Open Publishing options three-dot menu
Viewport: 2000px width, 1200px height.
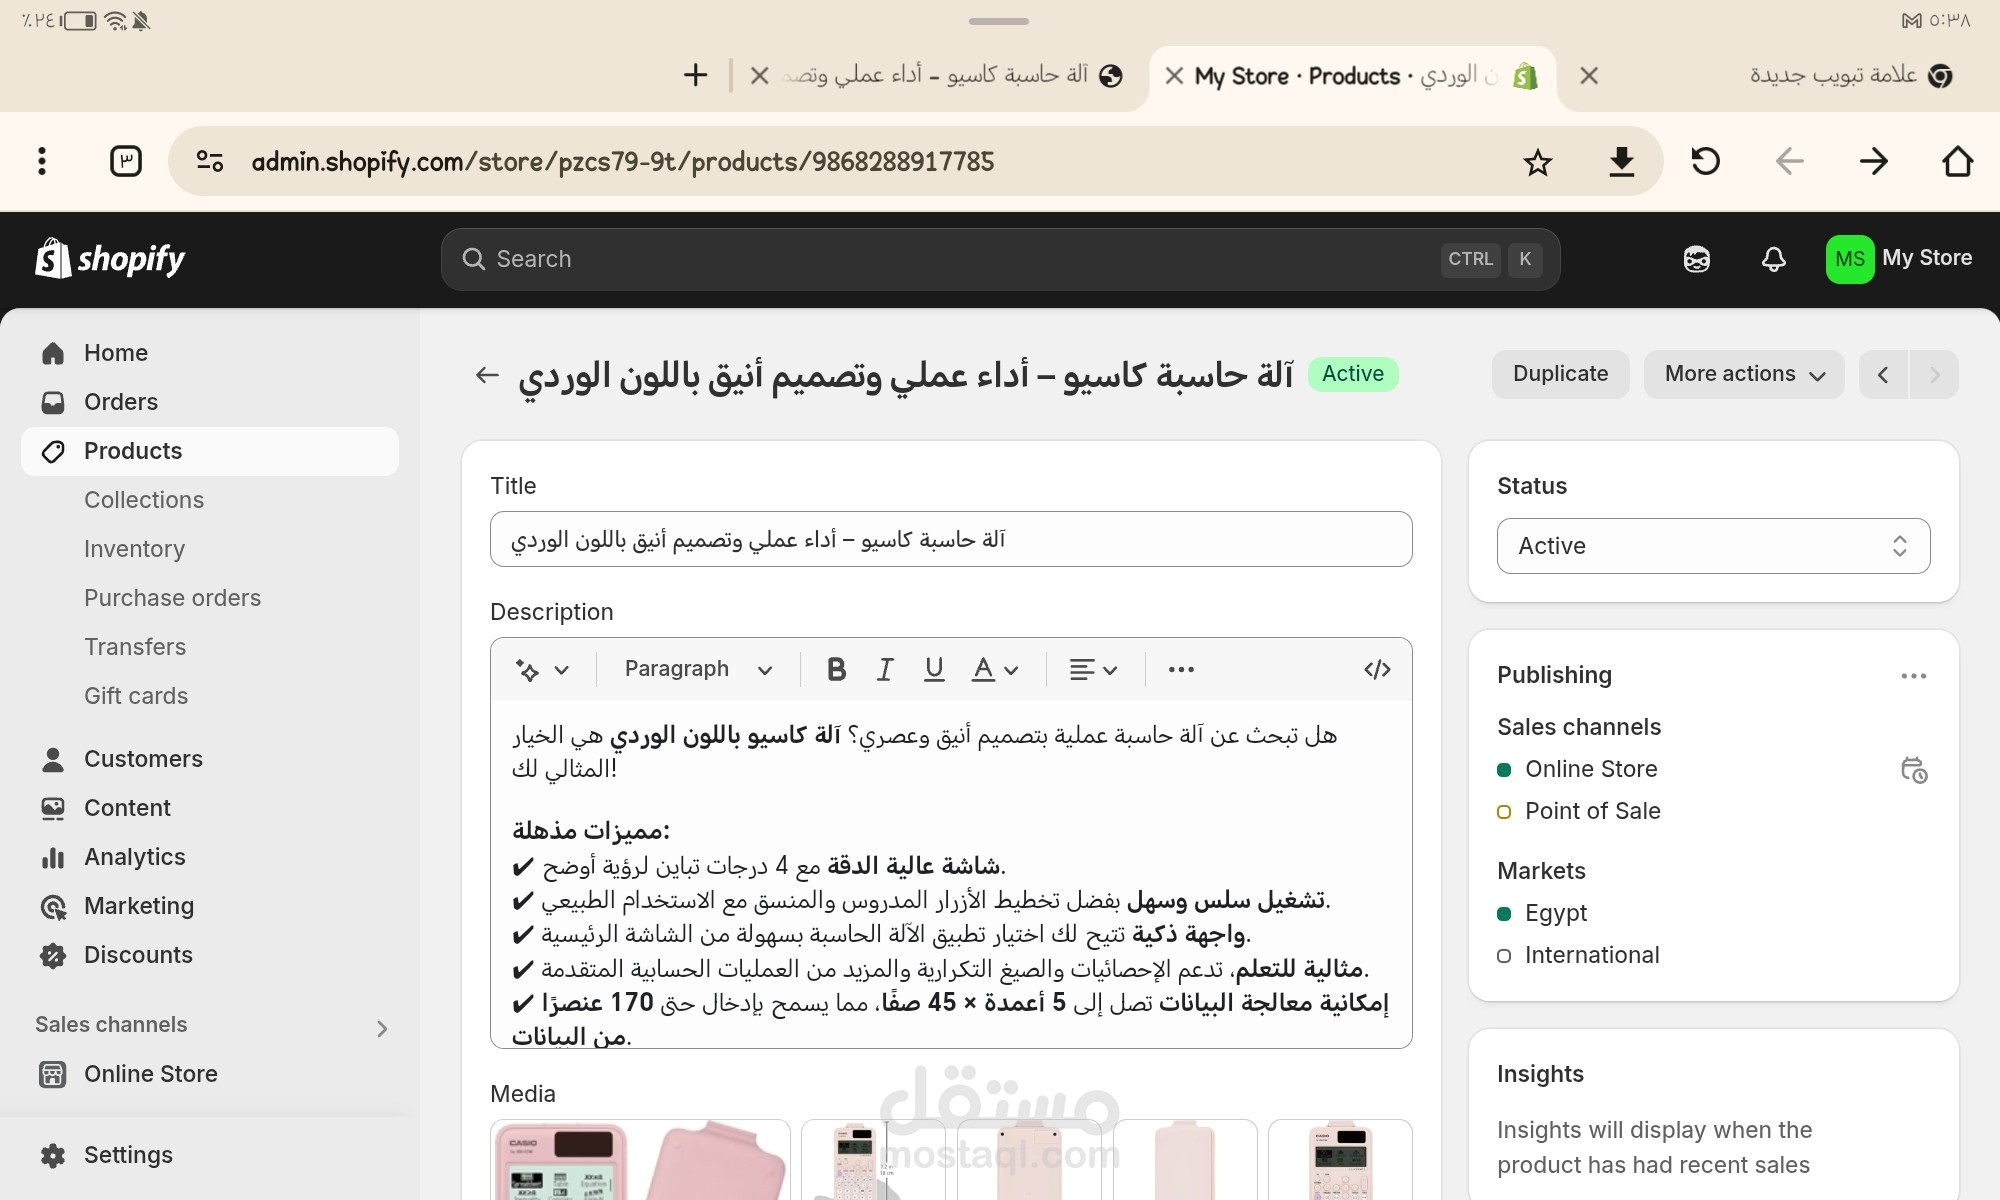pyautogui.click(x=1914, y=676)
